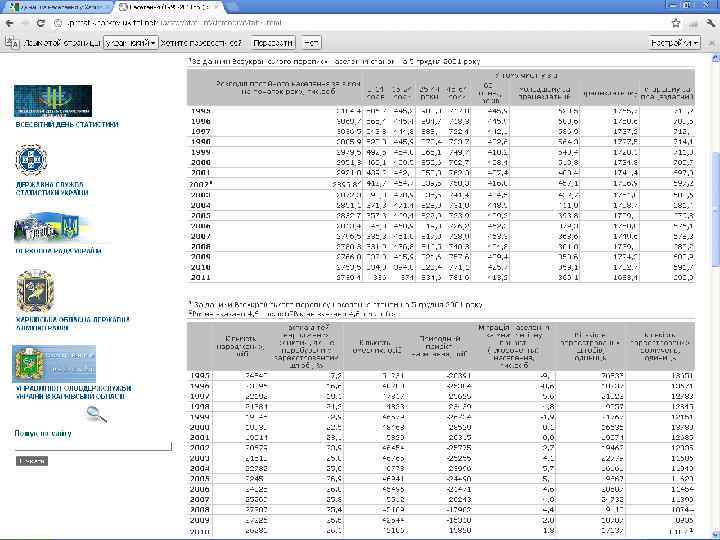
Task: Select the 2011 row in population table
Action: [441, 277]
